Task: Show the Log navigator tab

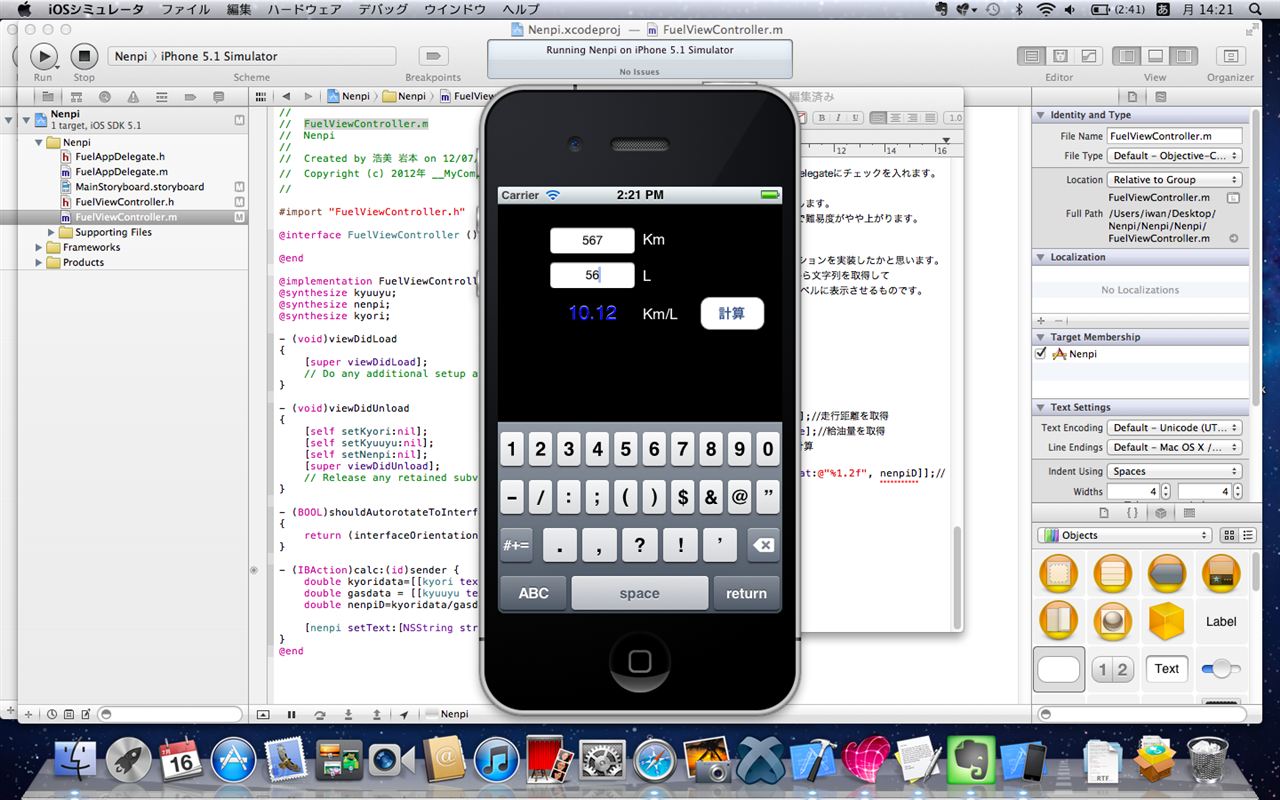Action: coord(219,97)
